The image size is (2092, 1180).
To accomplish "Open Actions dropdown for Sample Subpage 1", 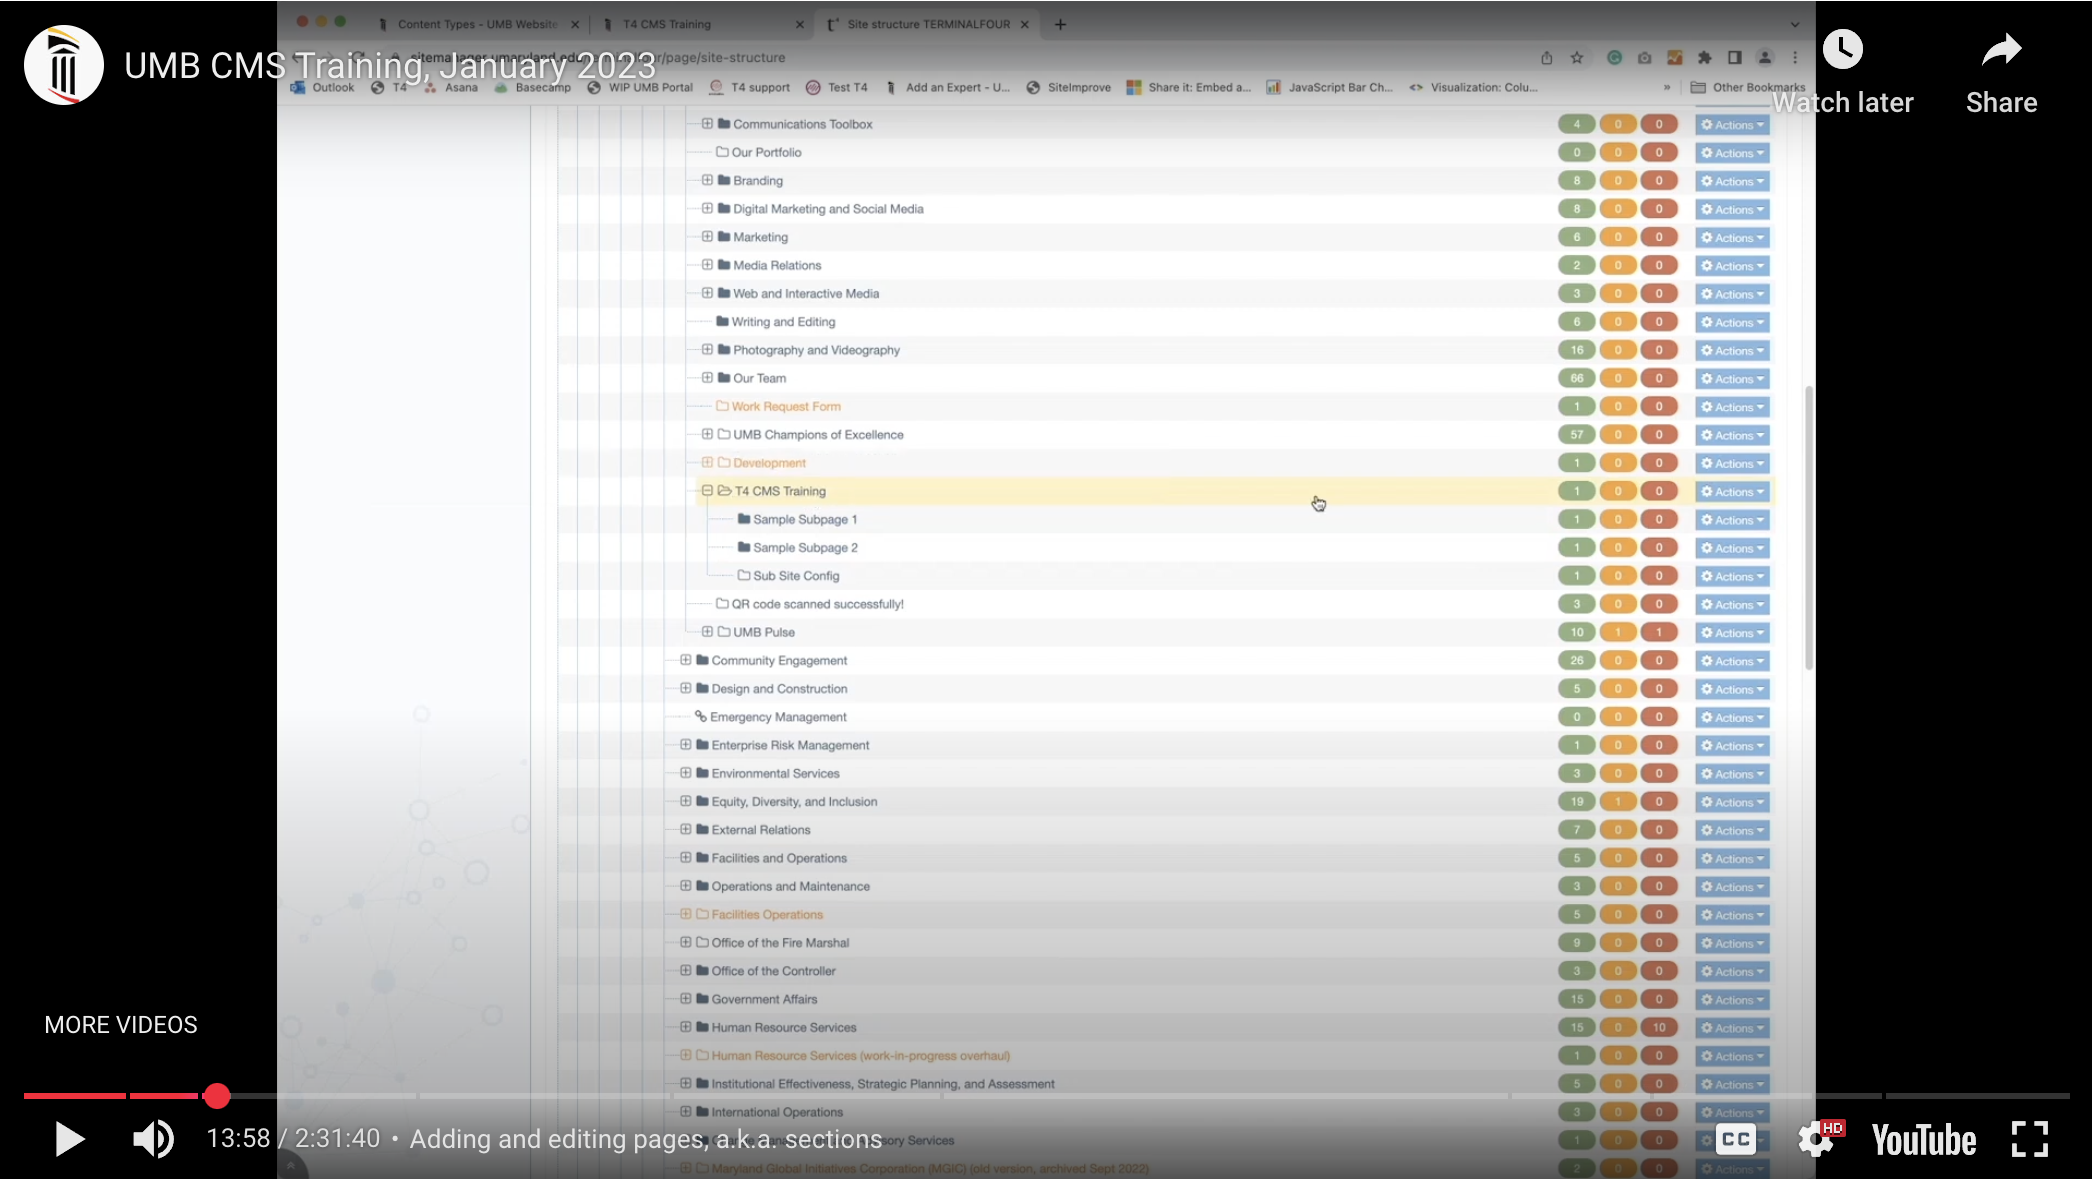I will [1732, 520].
